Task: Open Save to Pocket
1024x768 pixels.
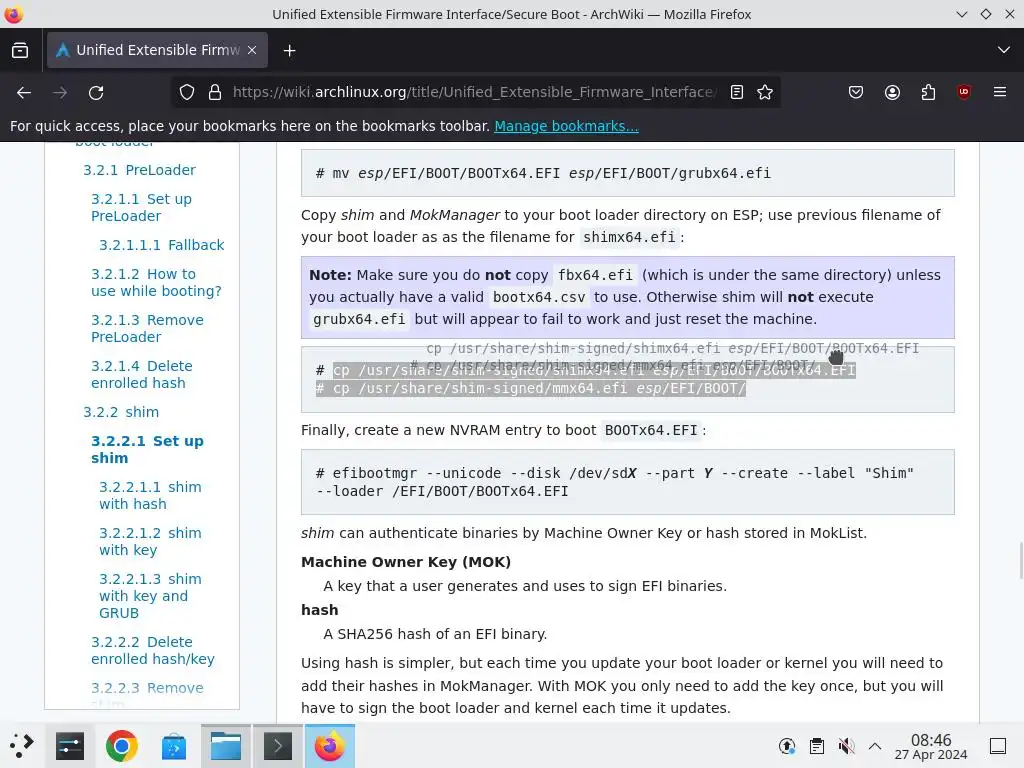Action: (856, 93)
